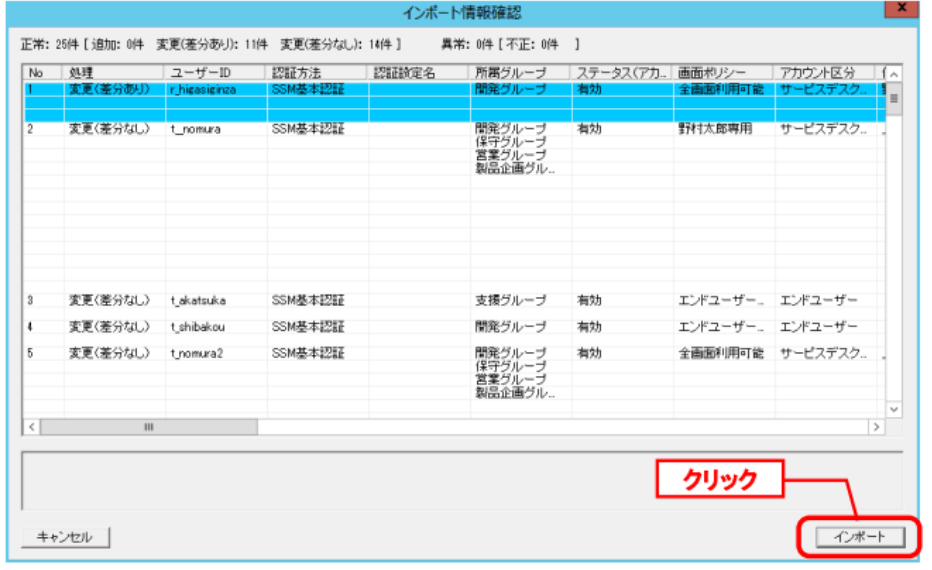Click エンドユーザー account type in t_shibakou row
Viewport: 932px width, 570px height.
[818, 327]
